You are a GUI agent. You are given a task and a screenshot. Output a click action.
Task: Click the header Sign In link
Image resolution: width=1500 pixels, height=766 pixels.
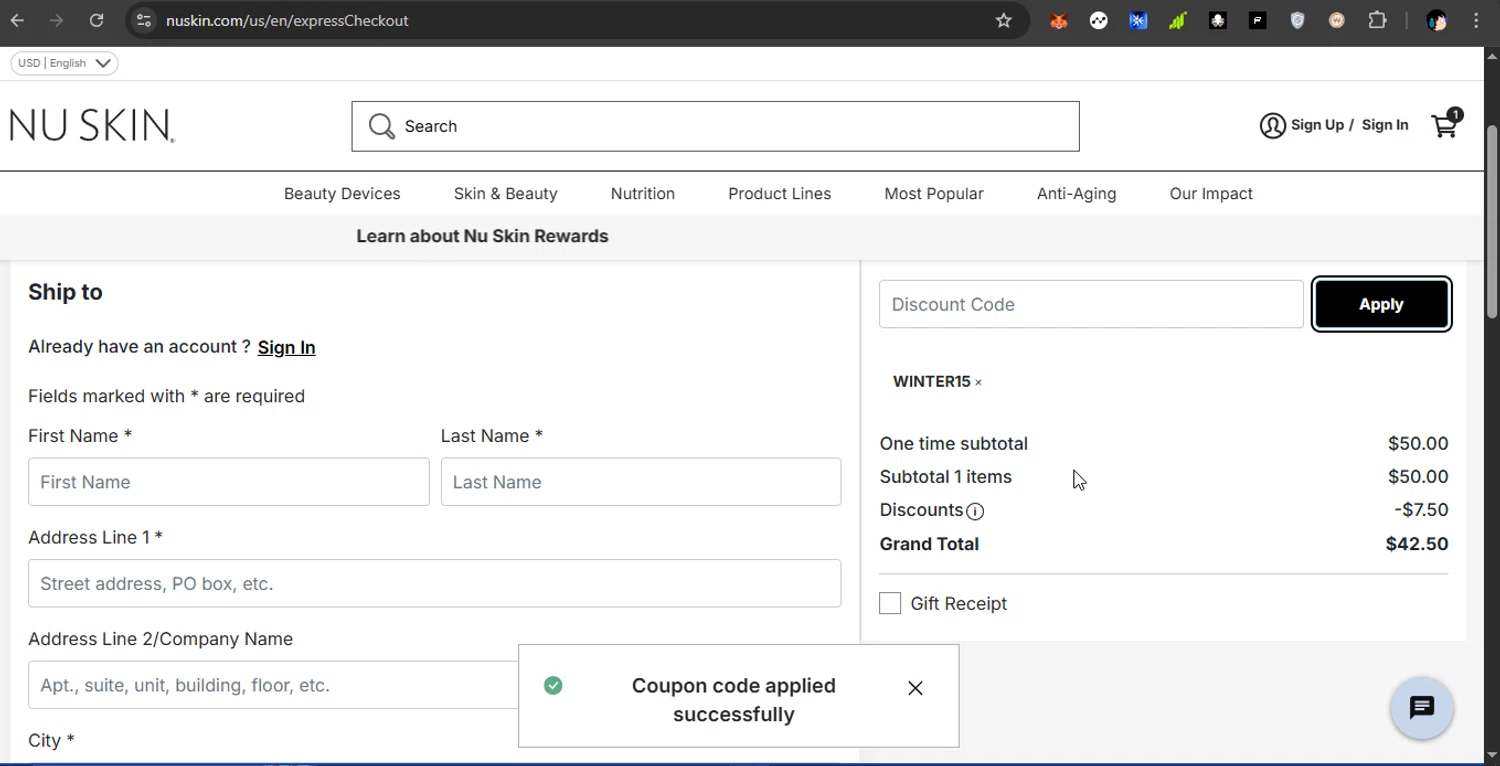(1385, 125)
